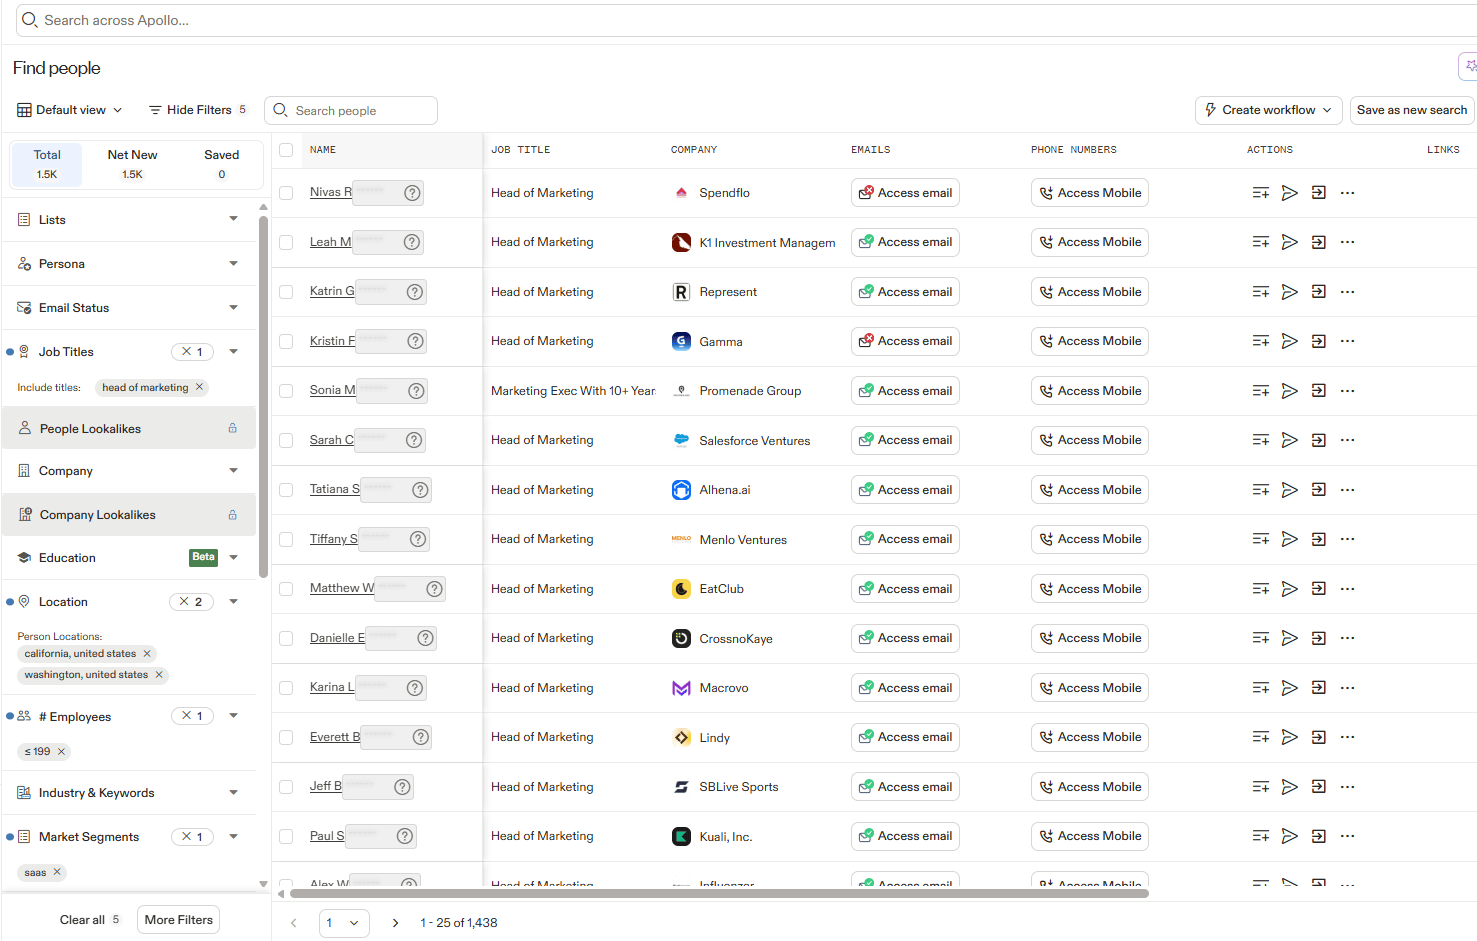This screenshot has height=941, width=1477.
Task: Open the page number dropdown
Action: coord(344,923)
